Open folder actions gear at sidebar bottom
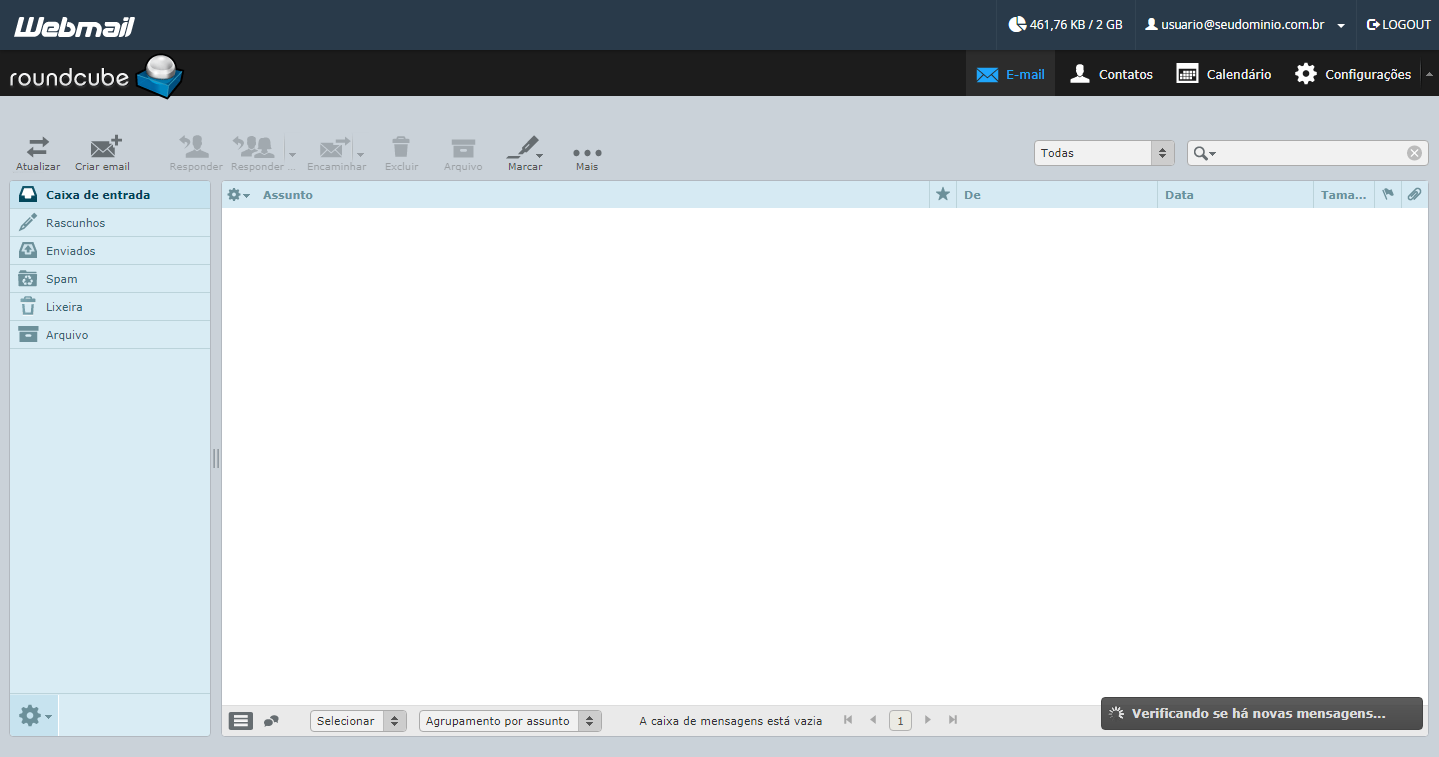The image size is (1439, 757). 34,715
